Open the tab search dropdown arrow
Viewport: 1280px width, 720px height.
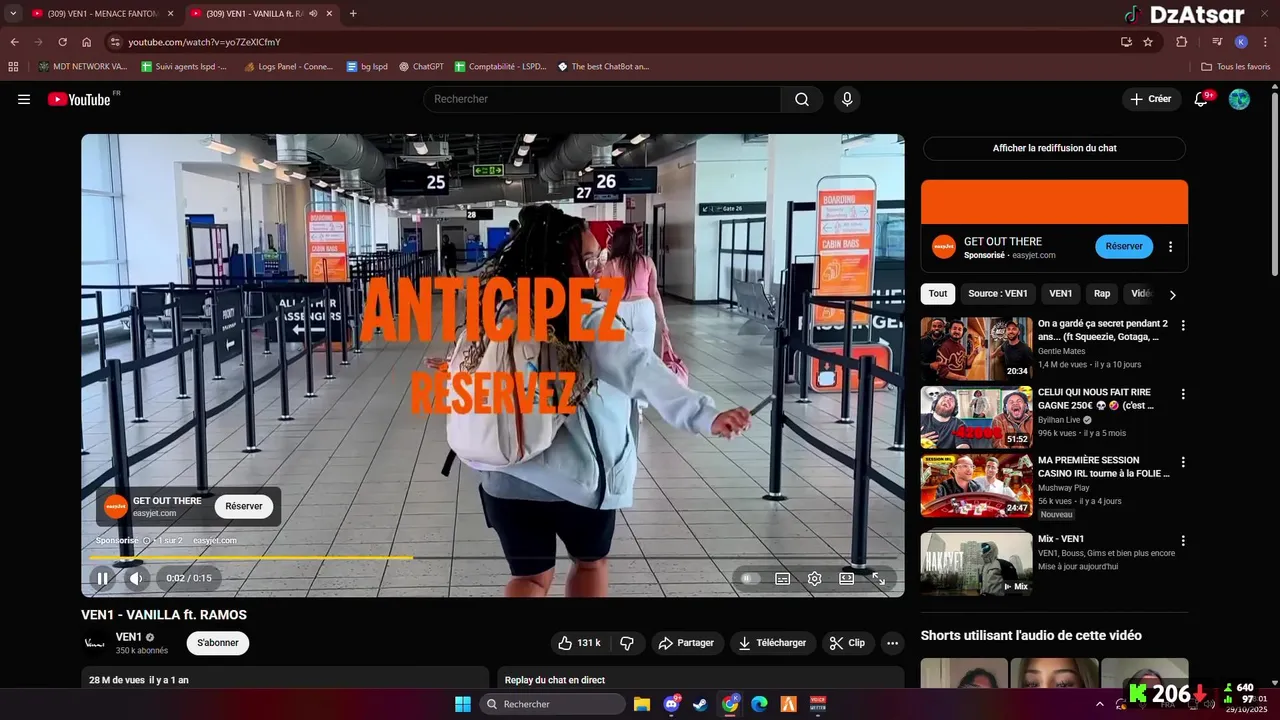tap(13, 14)
